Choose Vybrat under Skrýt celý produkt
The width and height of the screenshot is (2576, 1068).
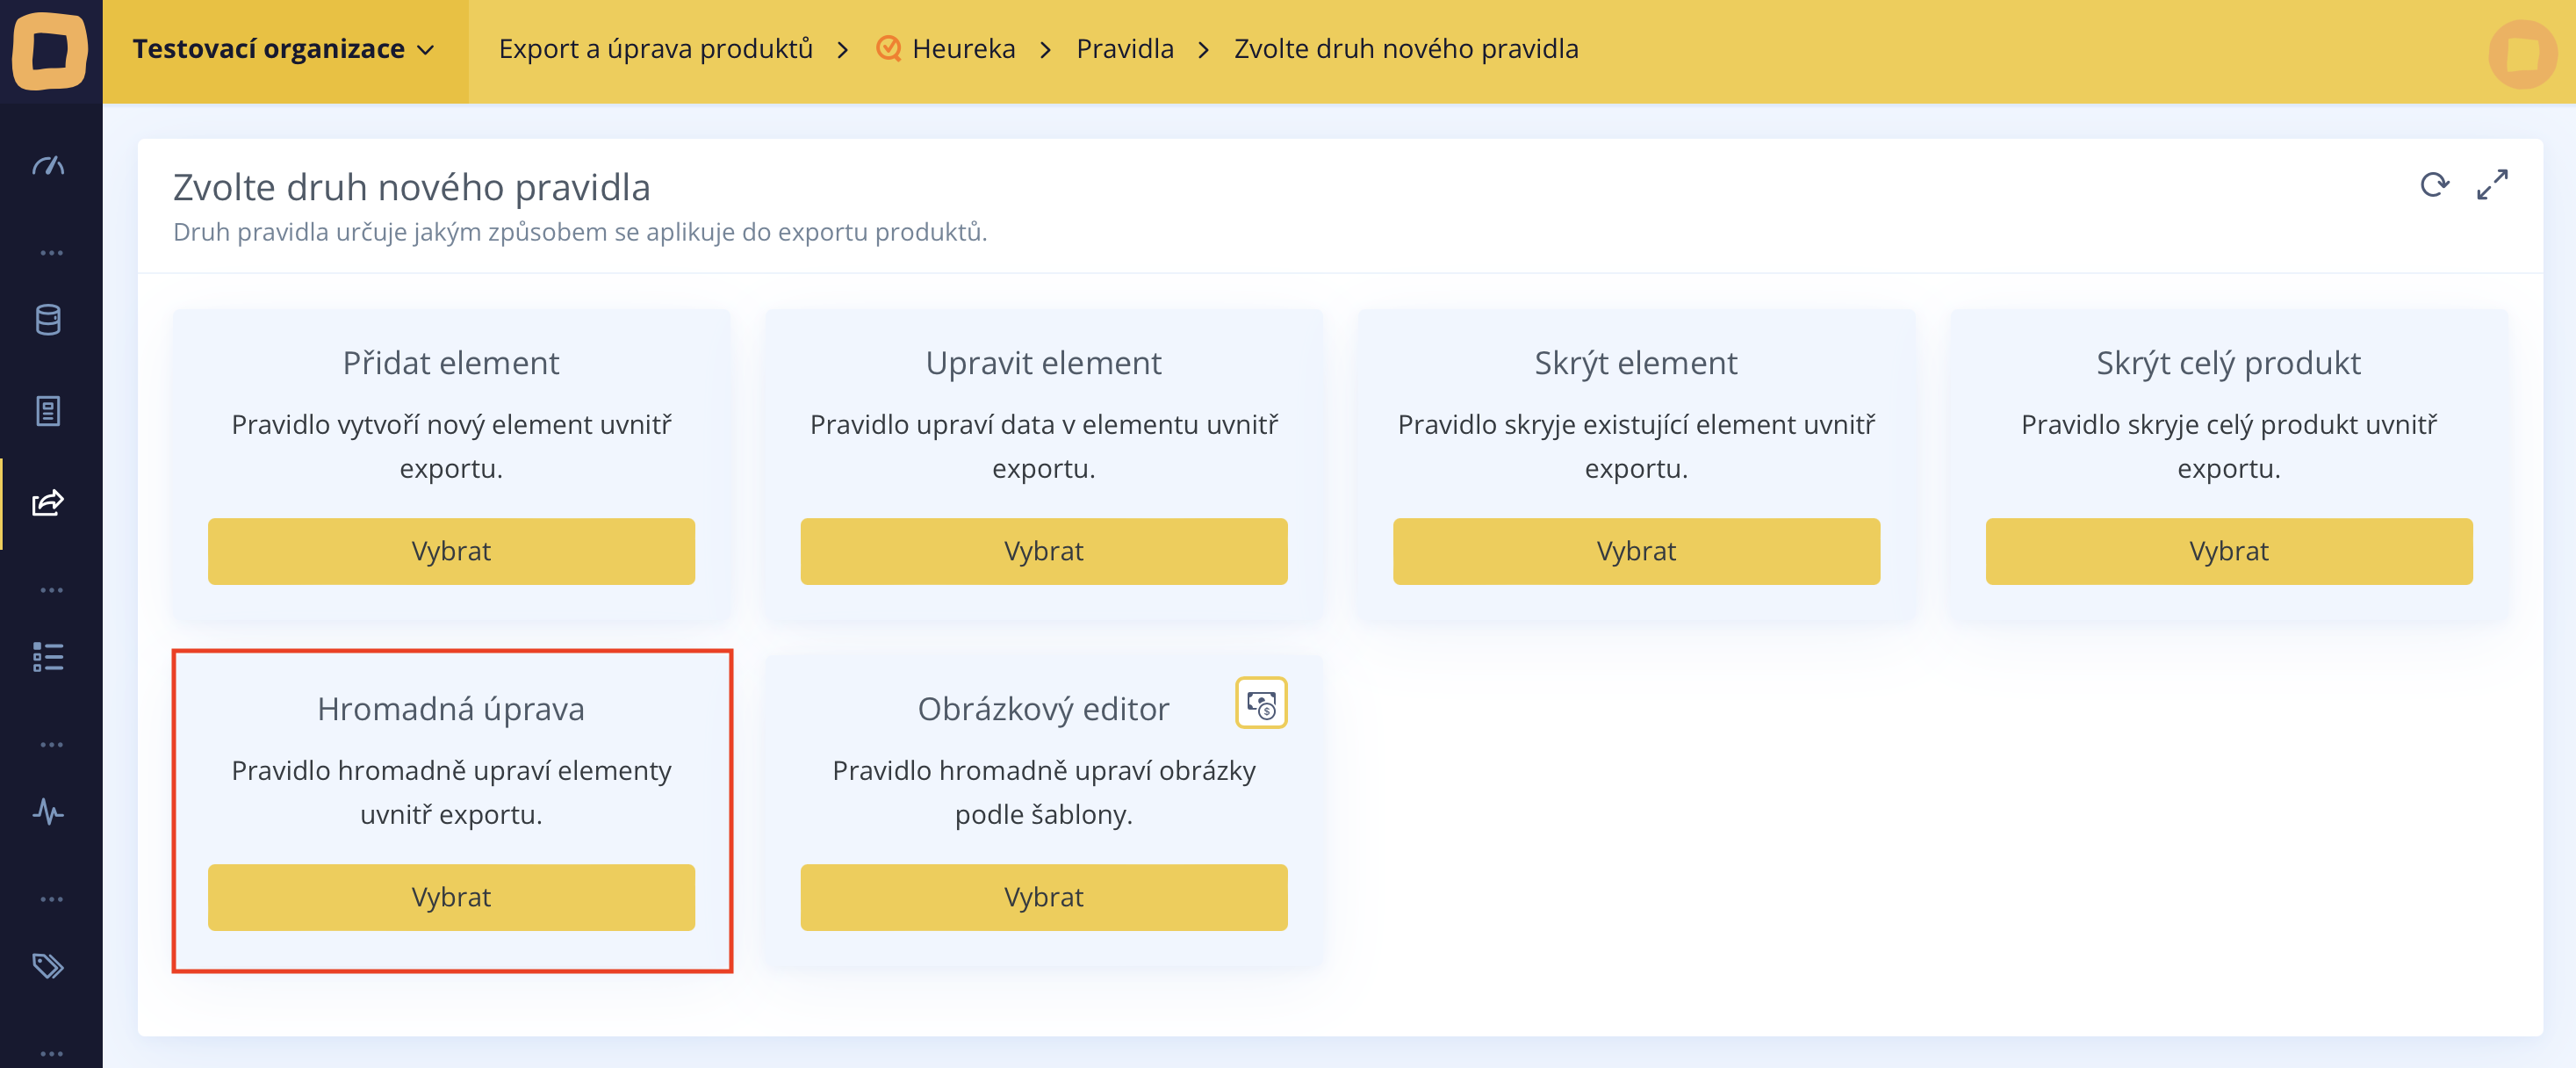point(2228,551)
